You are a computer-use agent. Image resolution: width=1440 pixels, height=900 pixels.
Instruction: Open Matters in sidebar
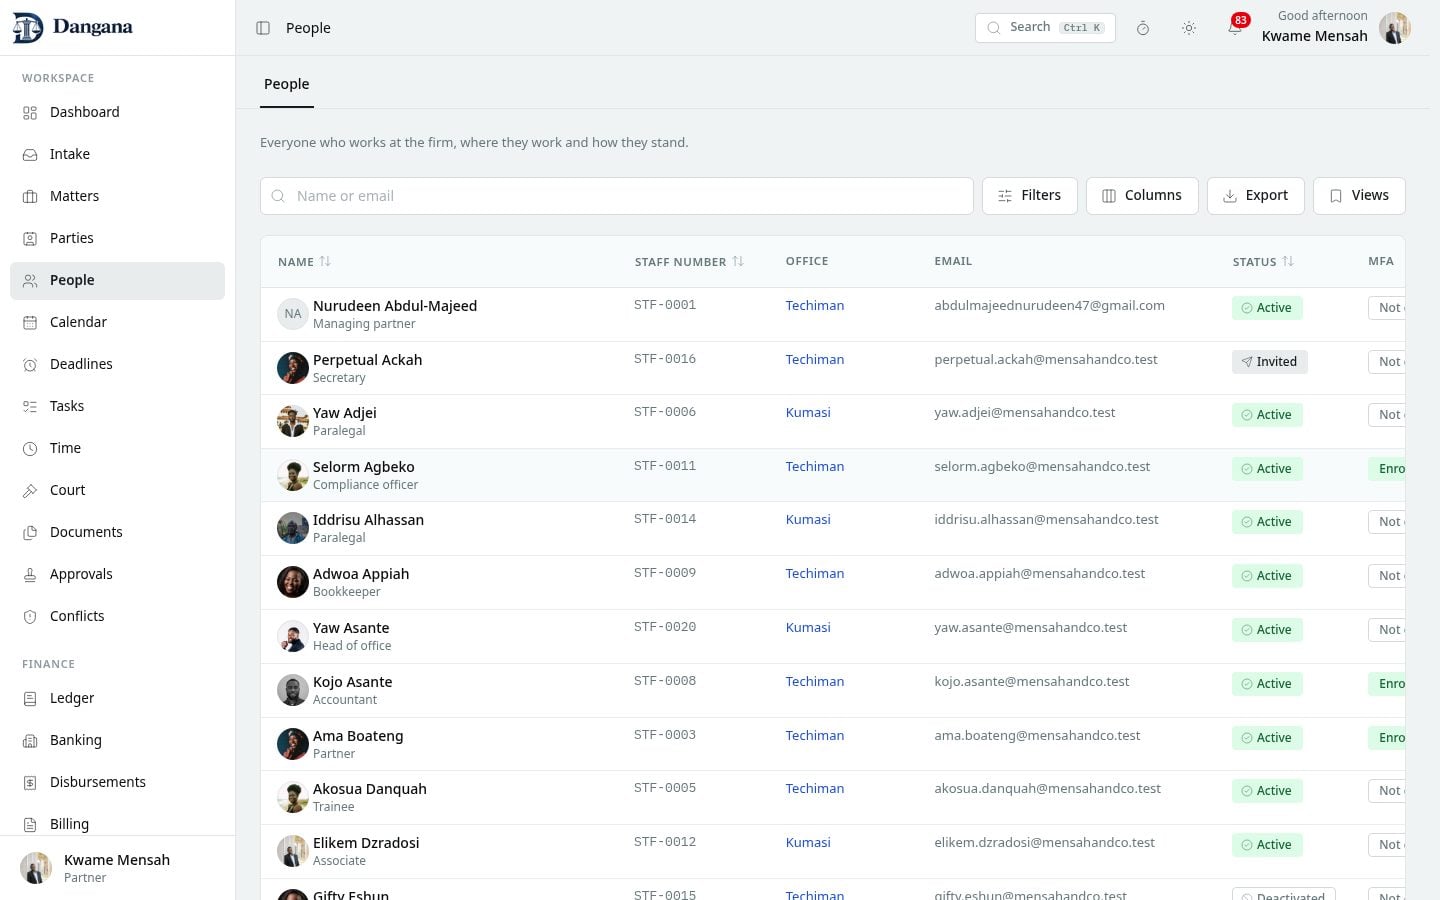coord(117,196)
